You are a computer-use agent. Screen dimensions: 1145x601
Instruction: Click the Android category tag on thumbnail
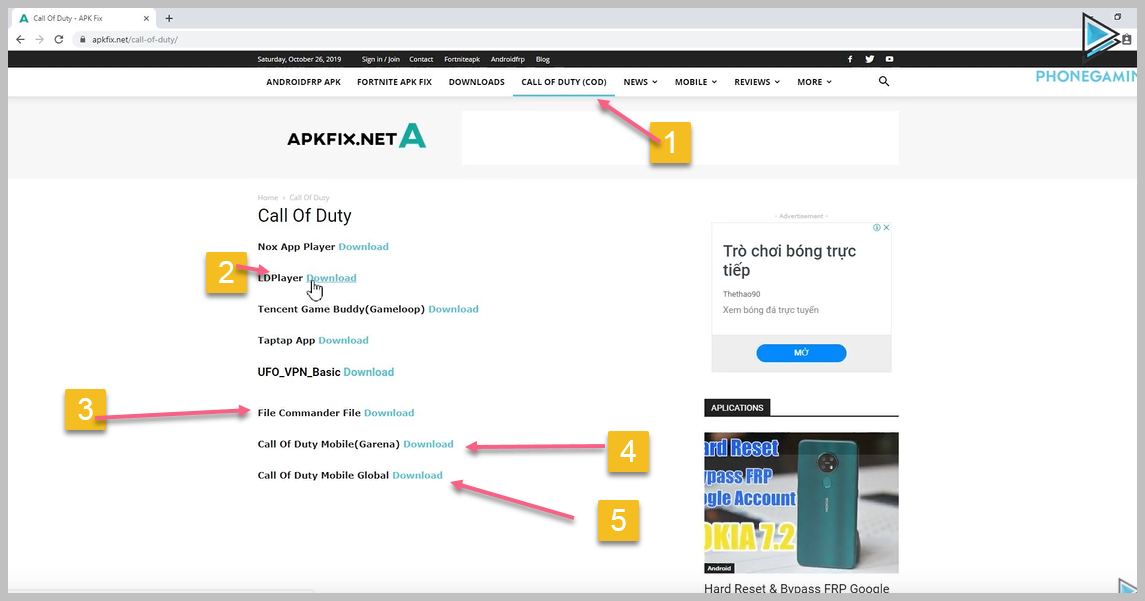[x=719, y=568]
